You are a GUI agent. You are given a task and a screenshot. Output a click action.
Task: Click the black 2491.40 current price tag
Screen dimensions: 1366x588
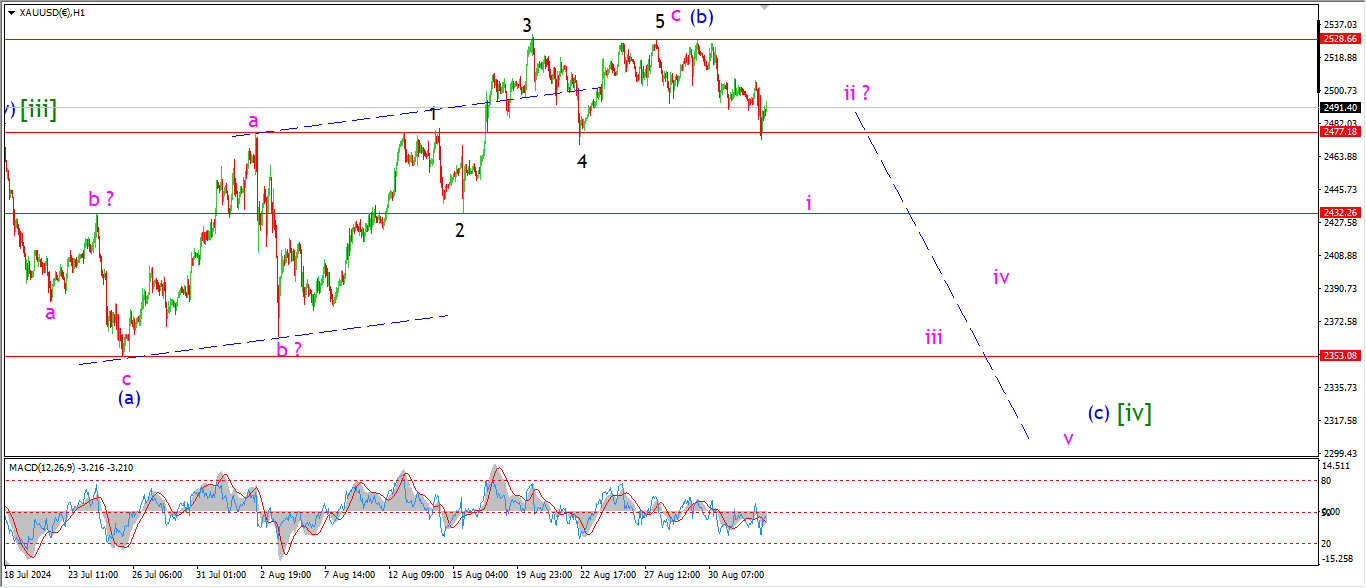click(1339, 108)
